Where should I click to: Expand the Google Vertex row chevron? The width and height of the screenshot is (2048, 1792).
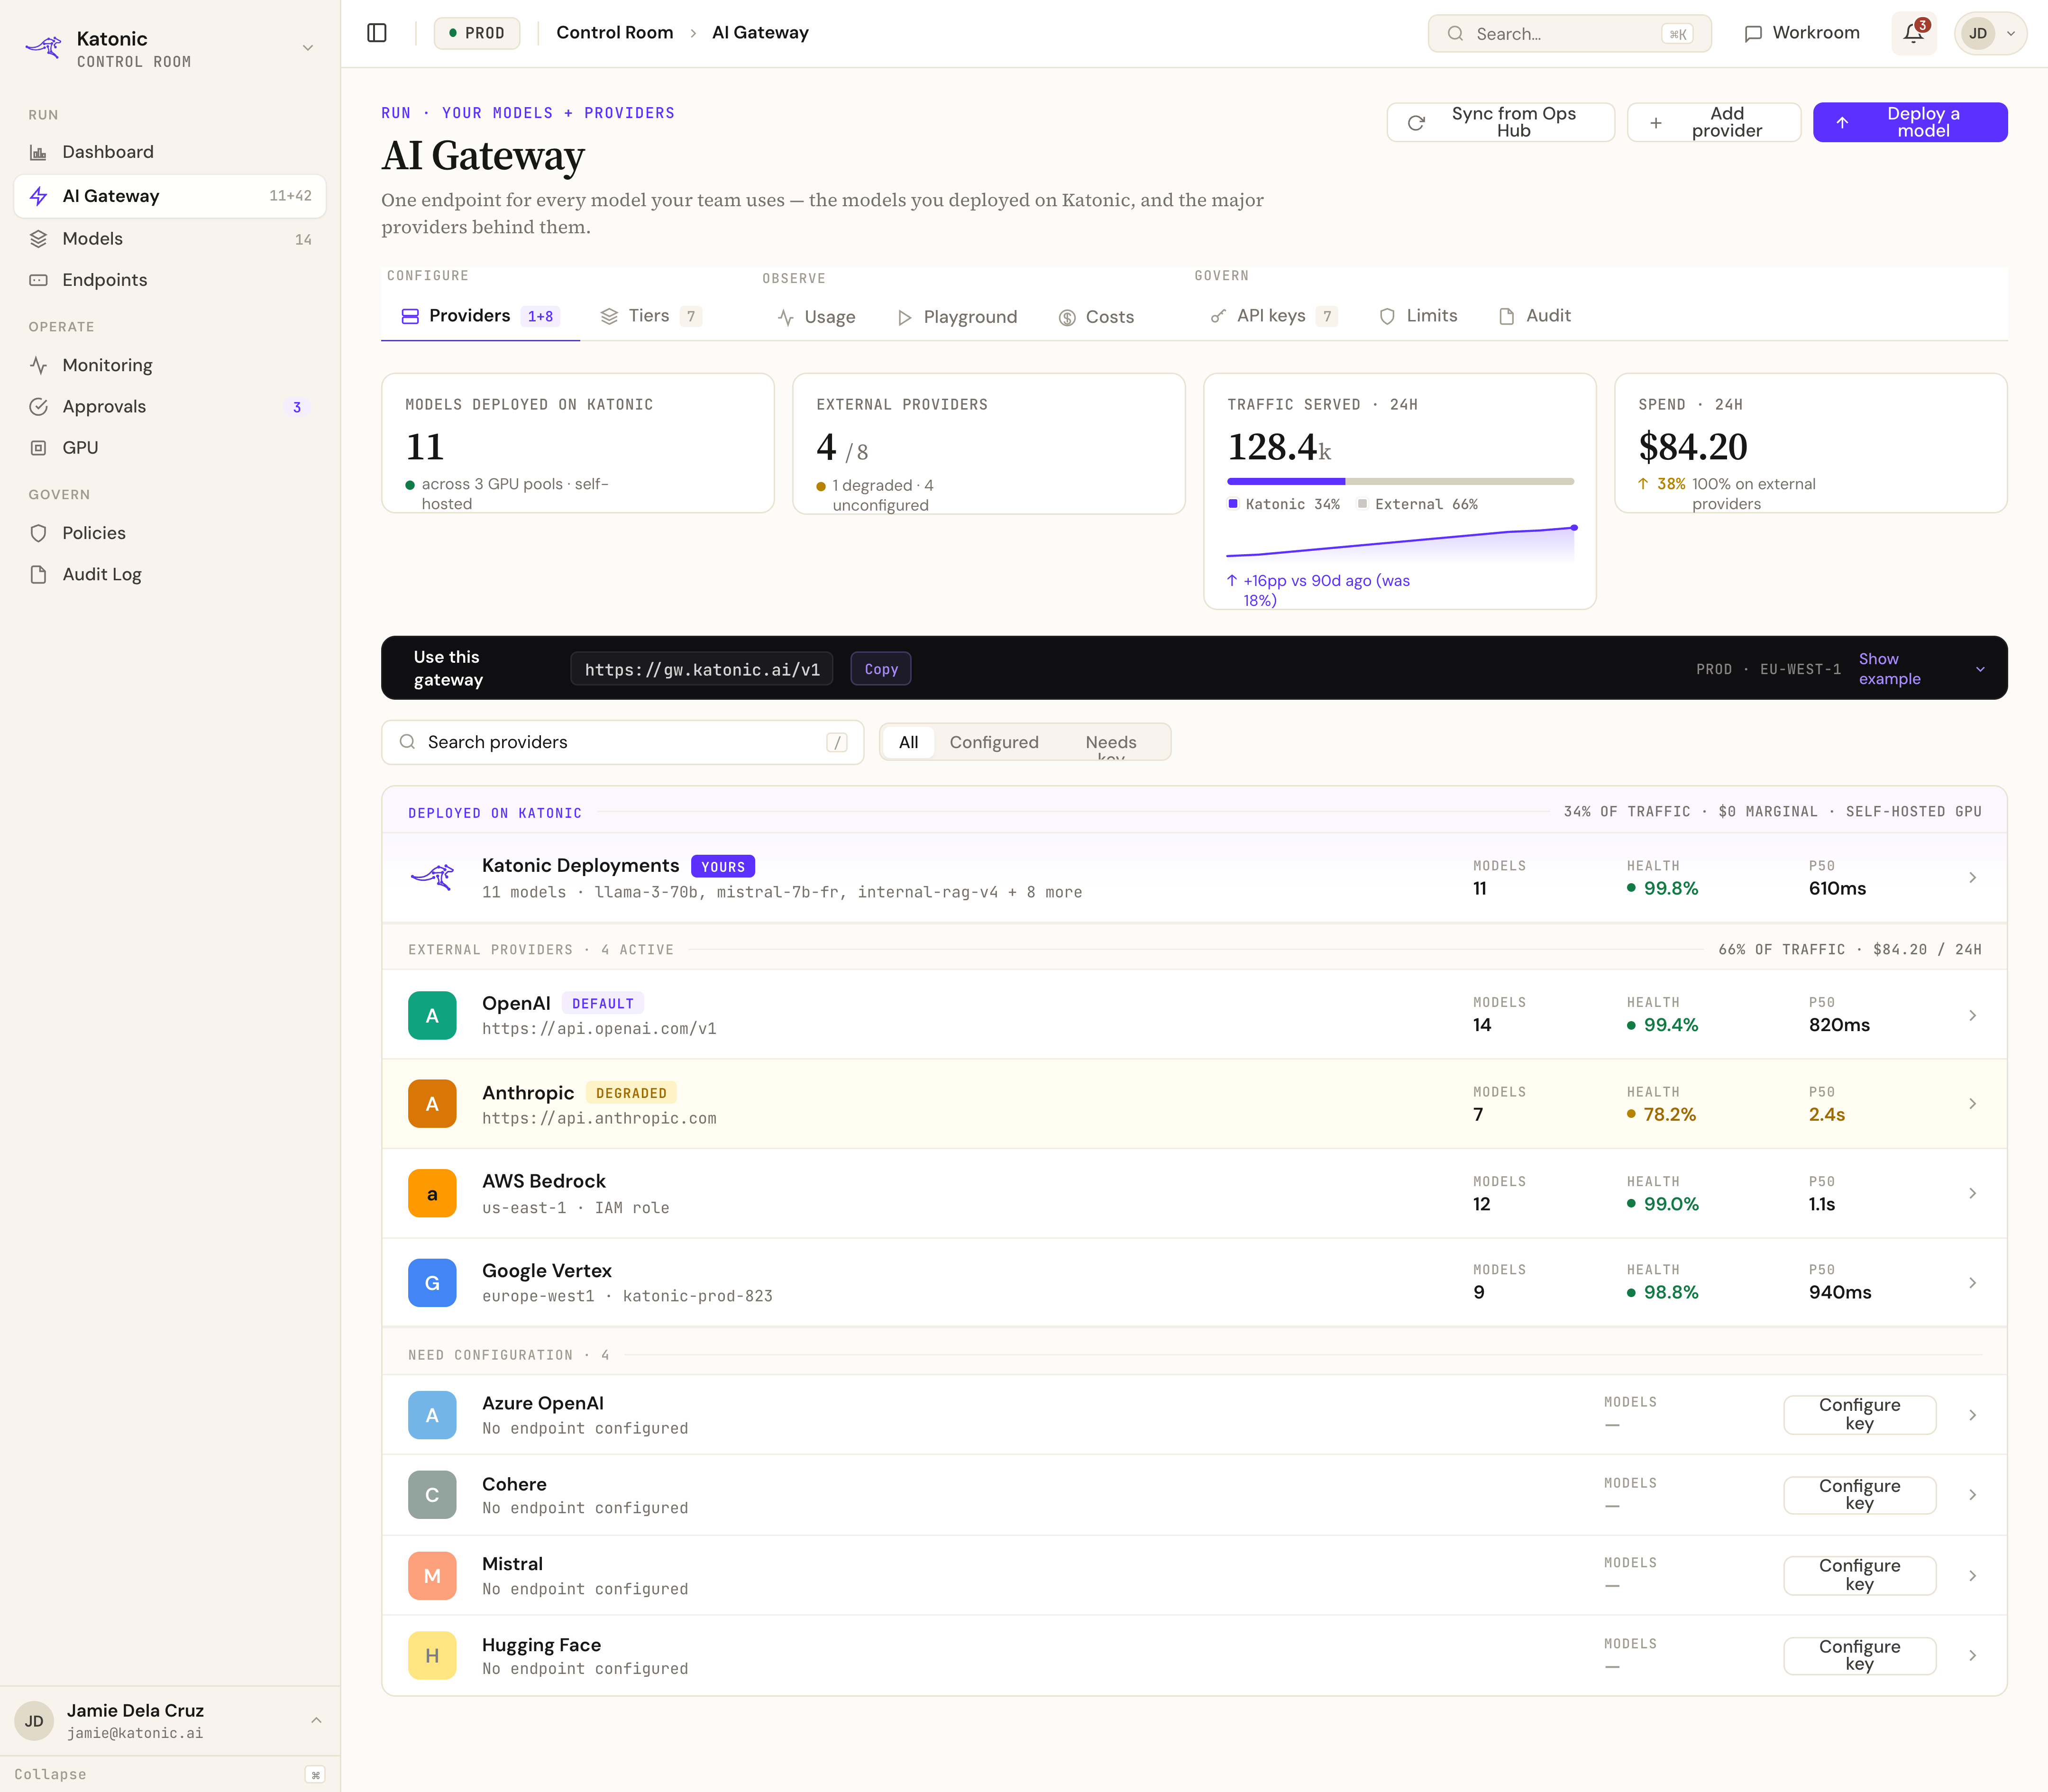point(1972,1283)
